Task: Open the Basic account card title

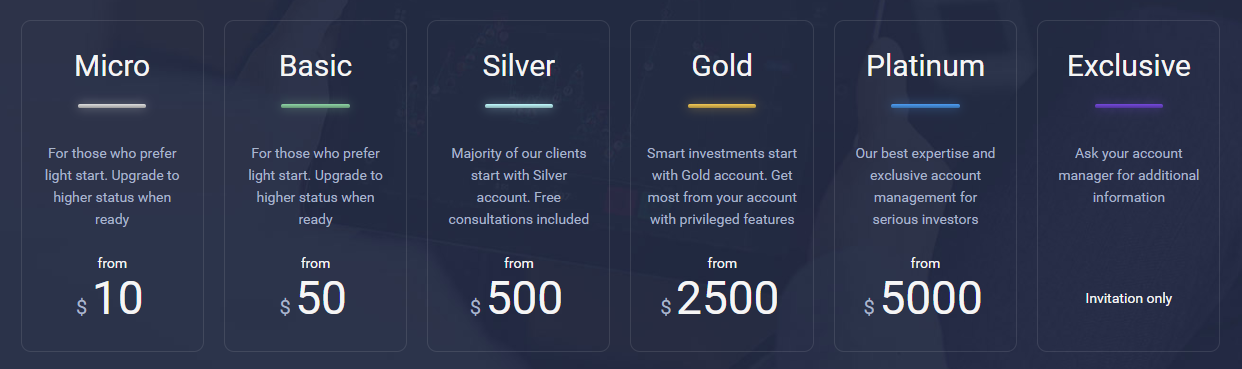Action: 315,66
